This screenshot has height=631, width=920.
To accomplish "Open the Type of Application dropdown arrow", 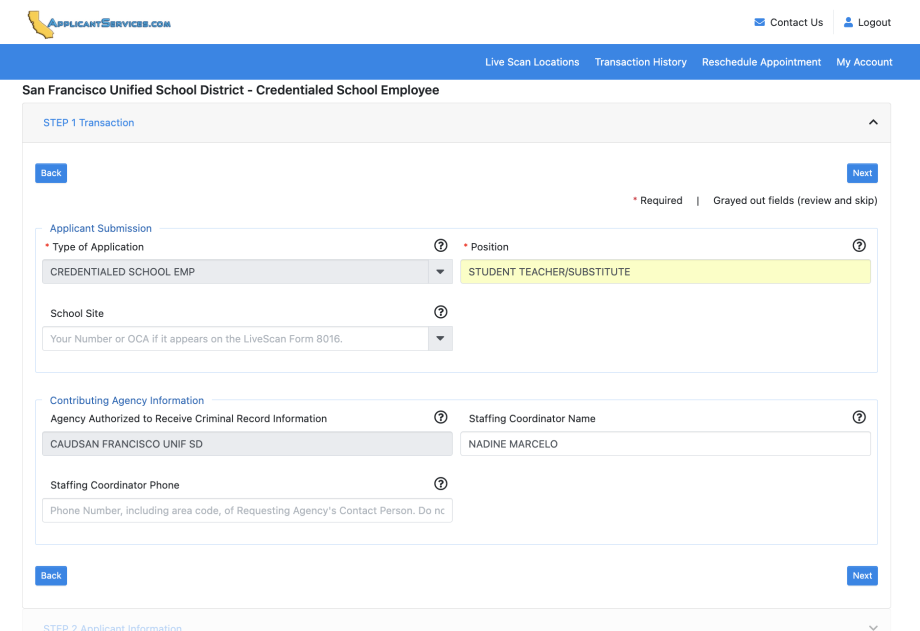I will point(440,272).
